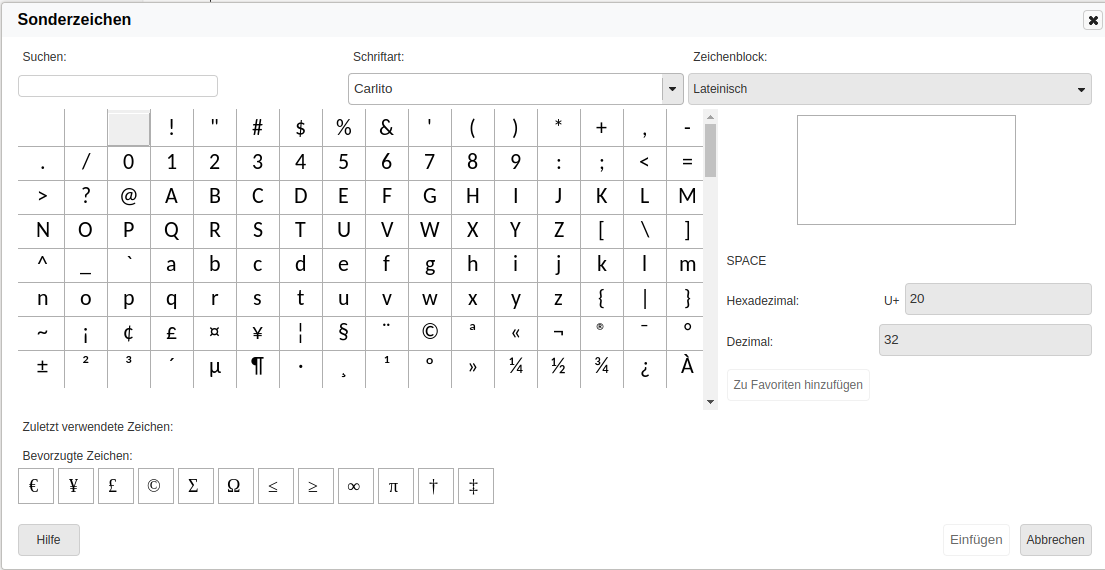
Task: Click the Suchen search input field
Action: click(118, 87)
